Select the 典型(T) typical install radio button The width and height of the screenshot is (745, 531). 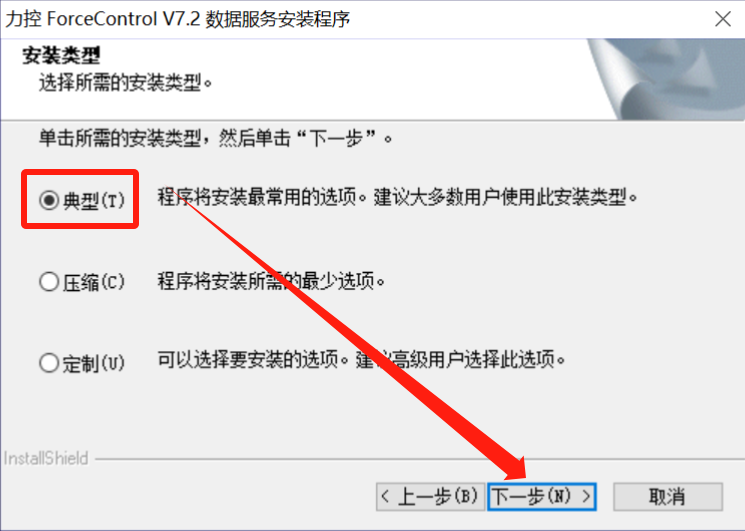82,200
